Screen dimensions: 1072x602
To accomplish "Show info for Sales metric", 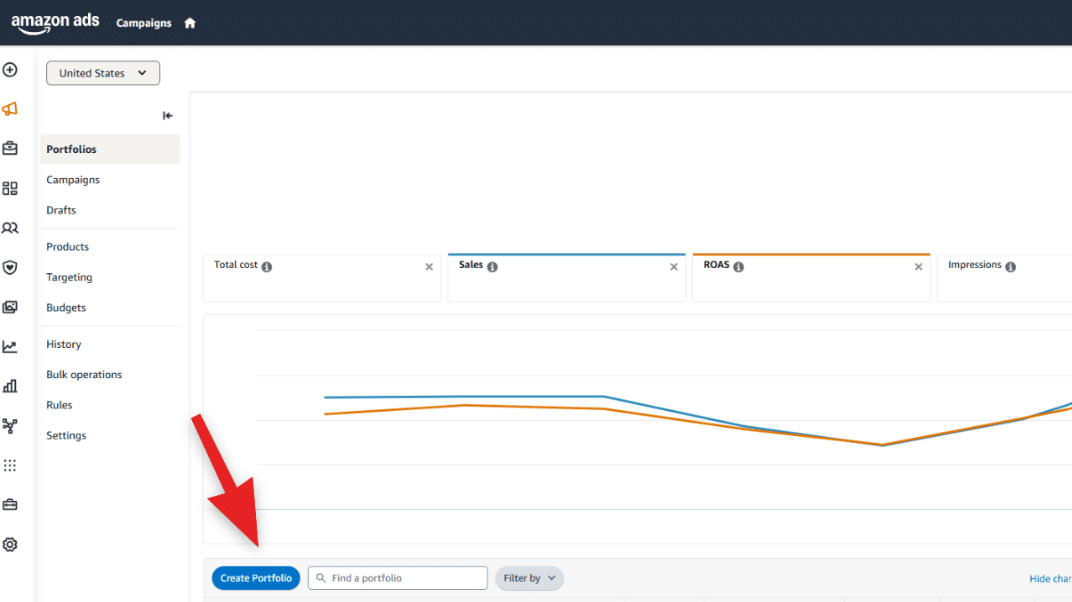I will pos(492,266).
